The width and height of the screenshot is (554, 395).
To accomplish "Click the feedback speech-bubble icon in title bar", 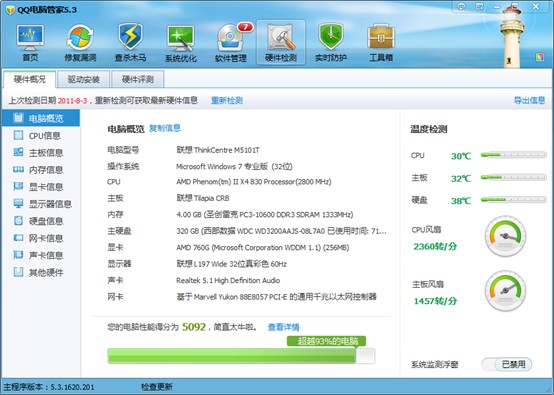I will [461, 7].
